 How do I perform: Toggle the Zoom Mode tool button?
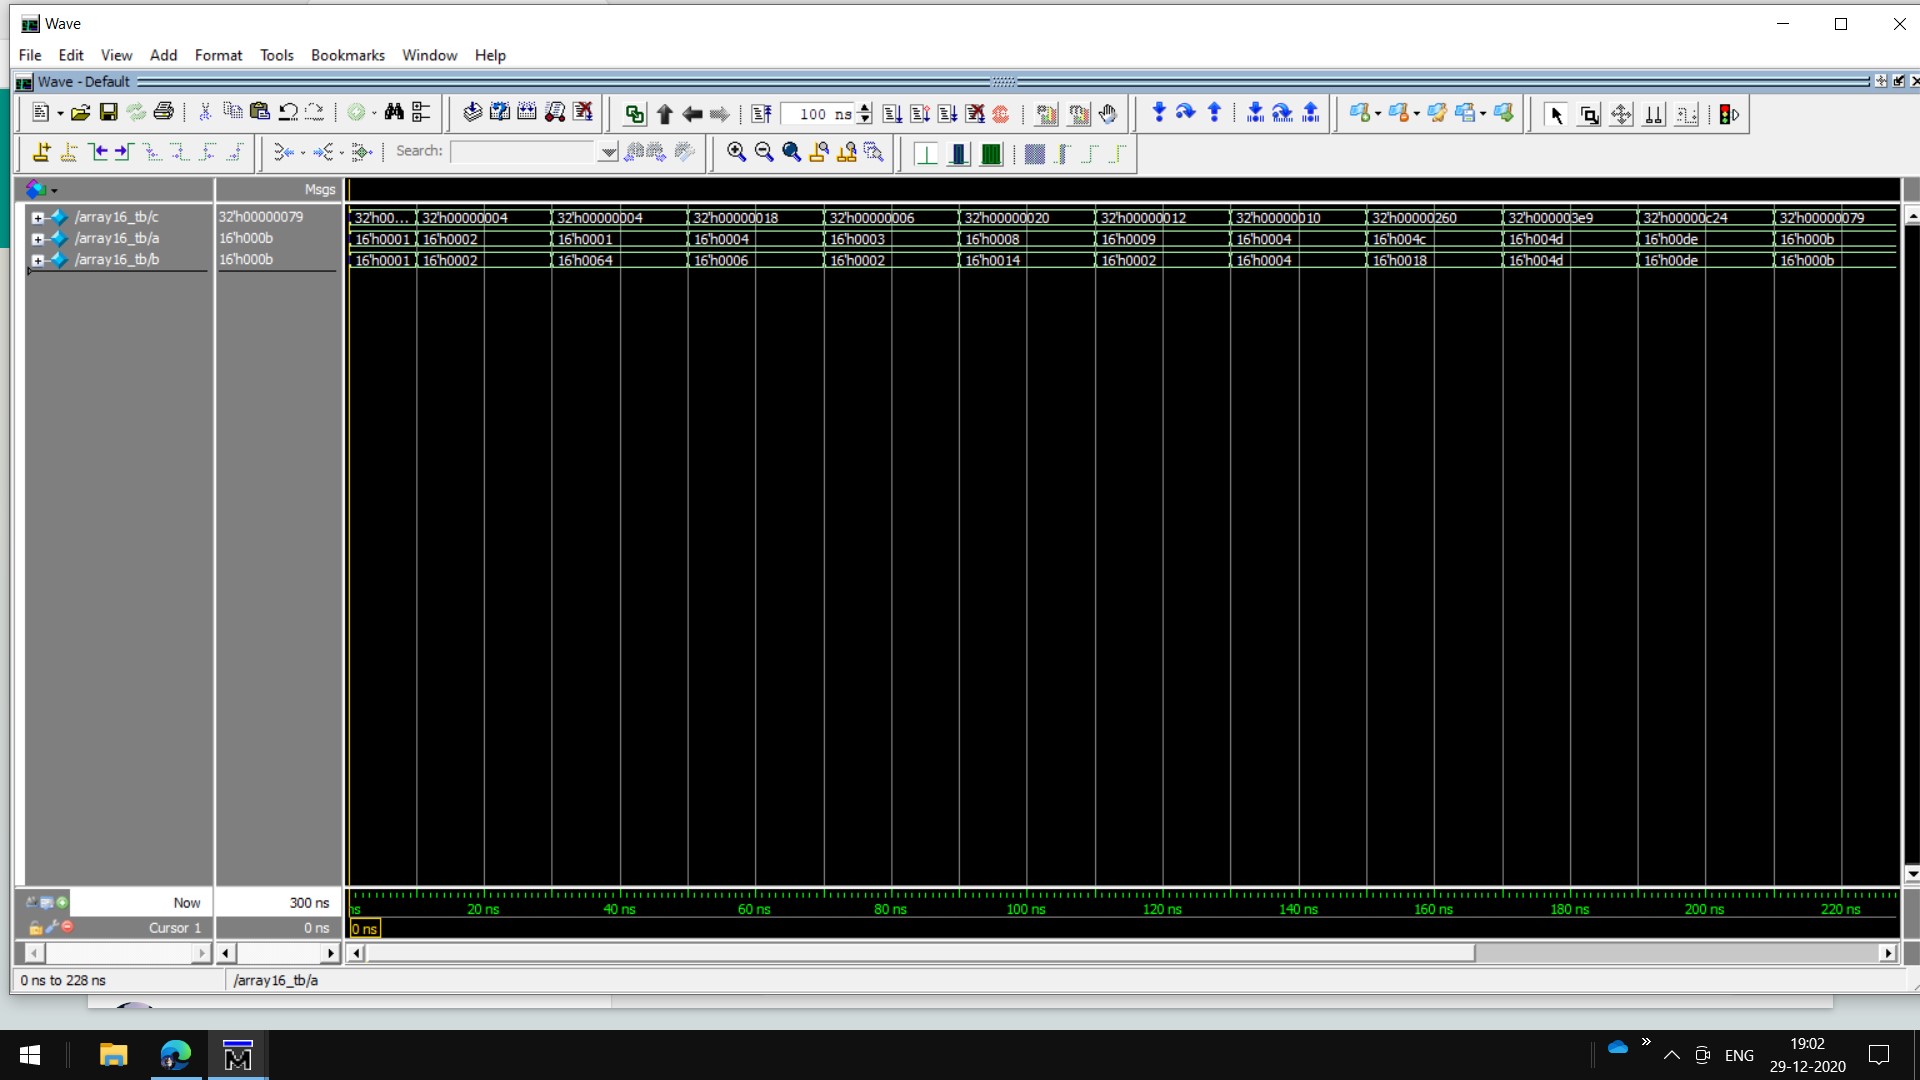(x=1588, y=115)
